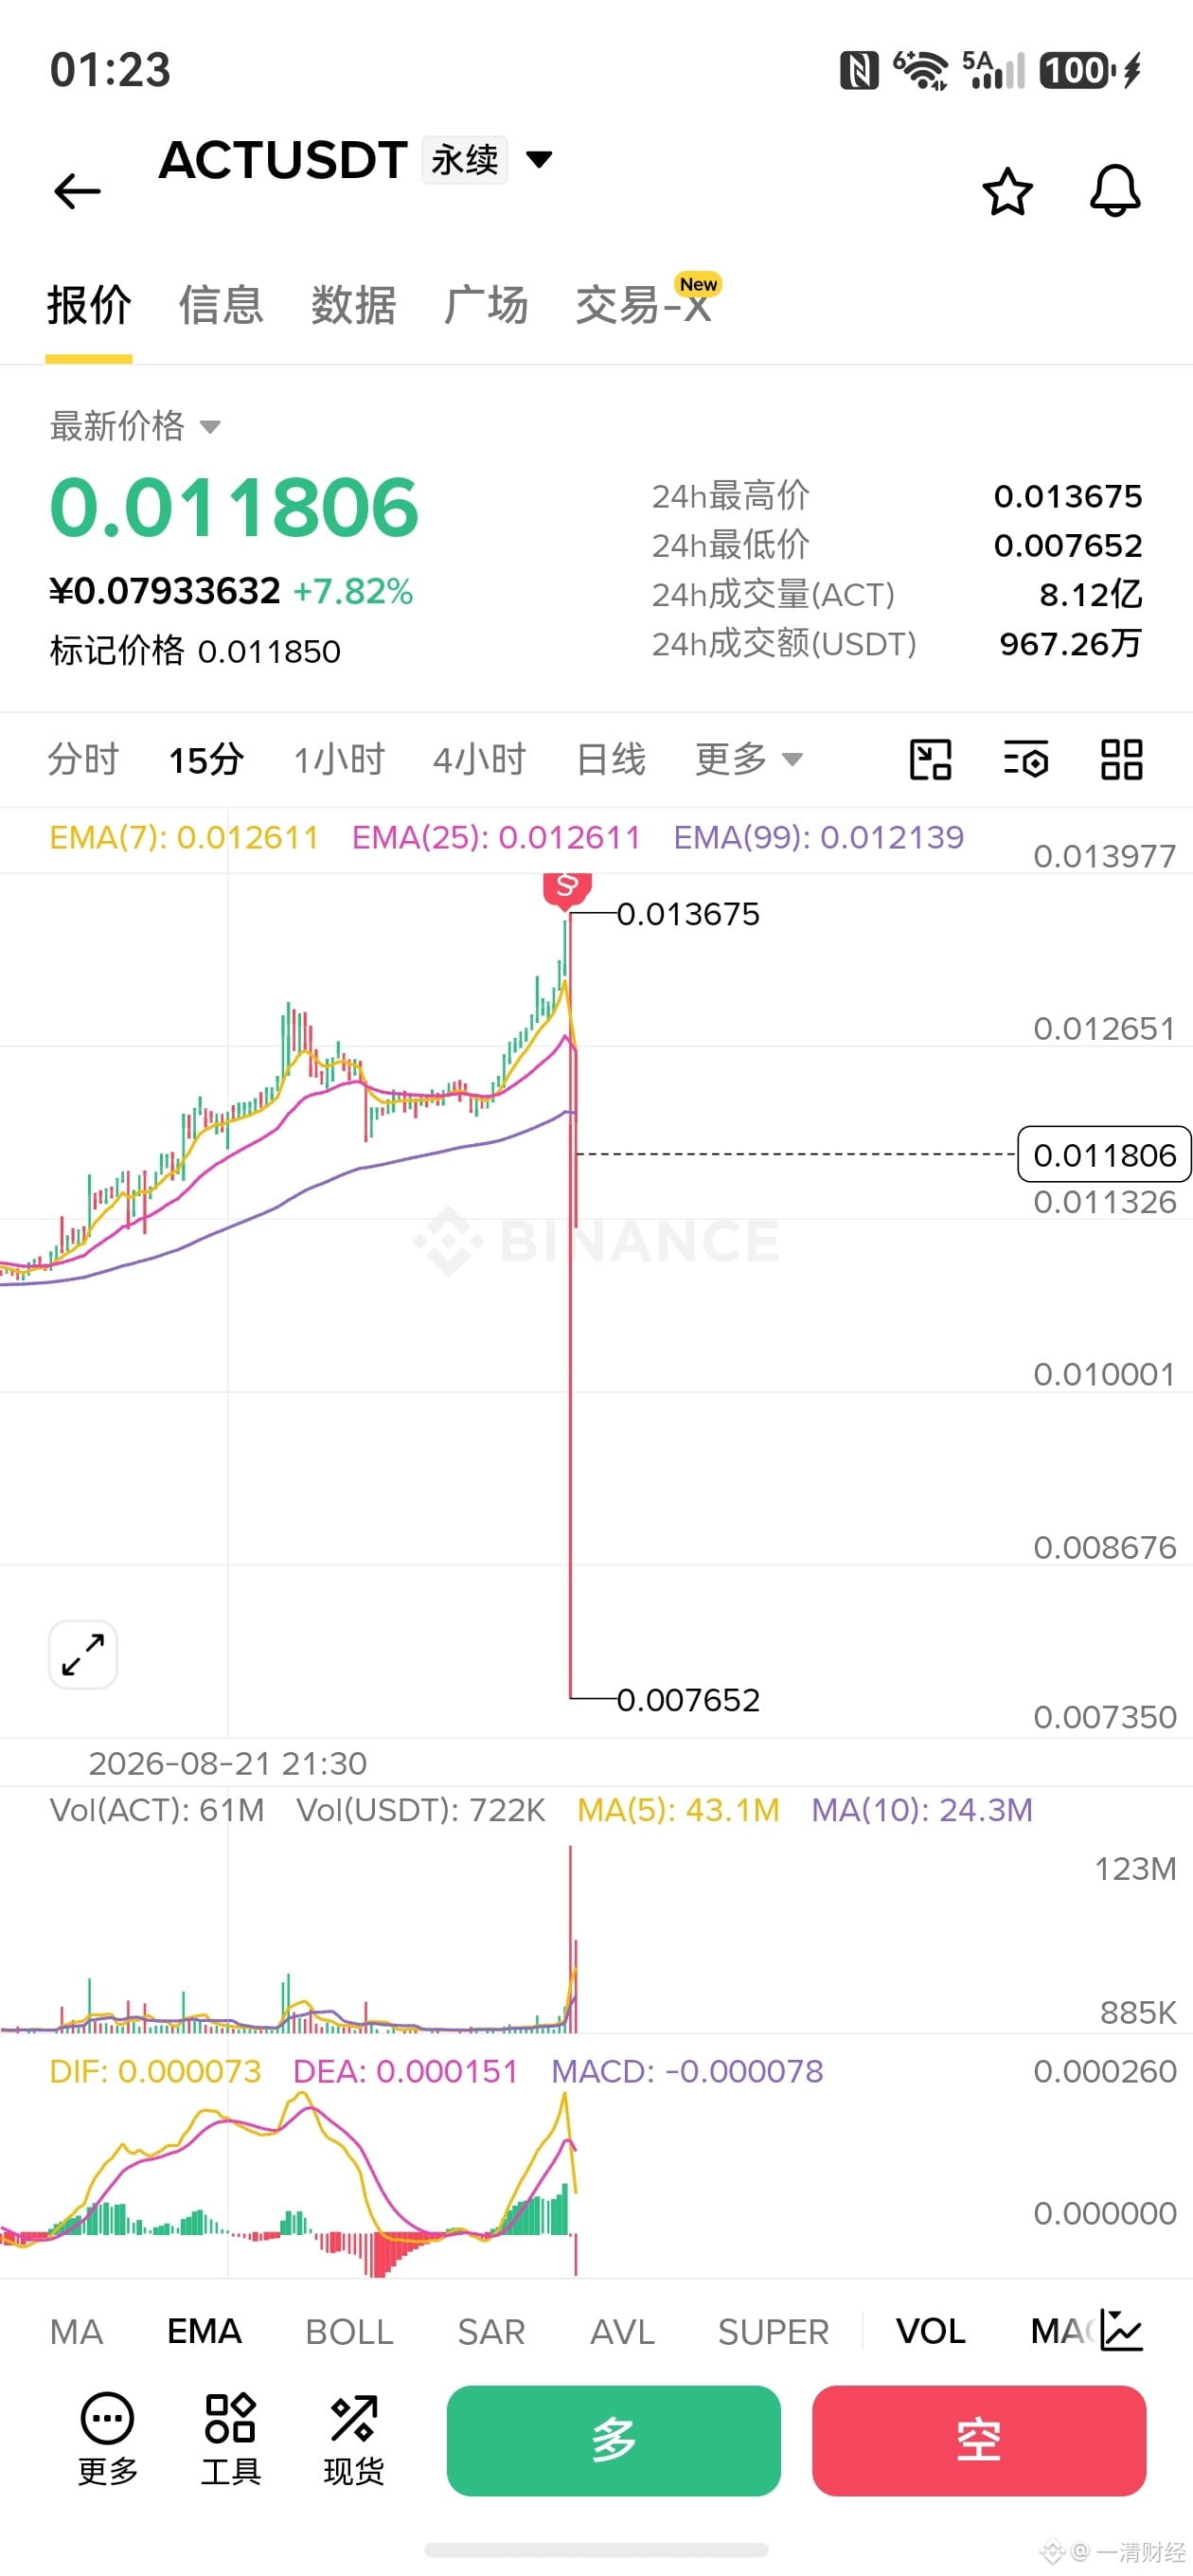The width and height of the screenshot is (1193, 2576).
Task: Expand 更多 timeframe dropdown
Action: [749, 759]
